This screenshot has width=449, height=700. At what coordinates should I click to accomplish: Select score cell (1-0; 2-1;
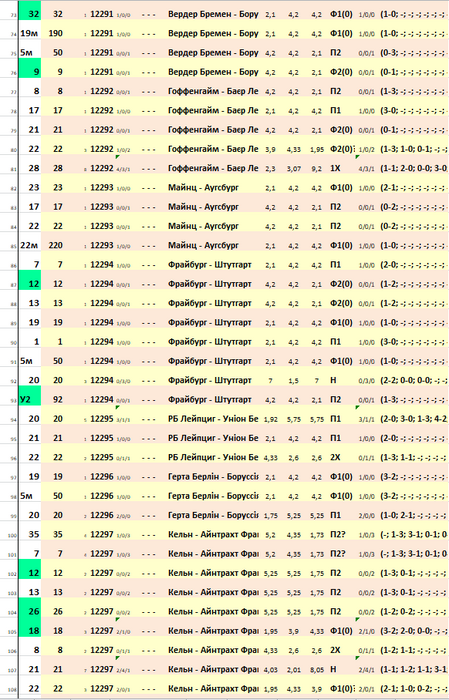(x=414, y=515)
